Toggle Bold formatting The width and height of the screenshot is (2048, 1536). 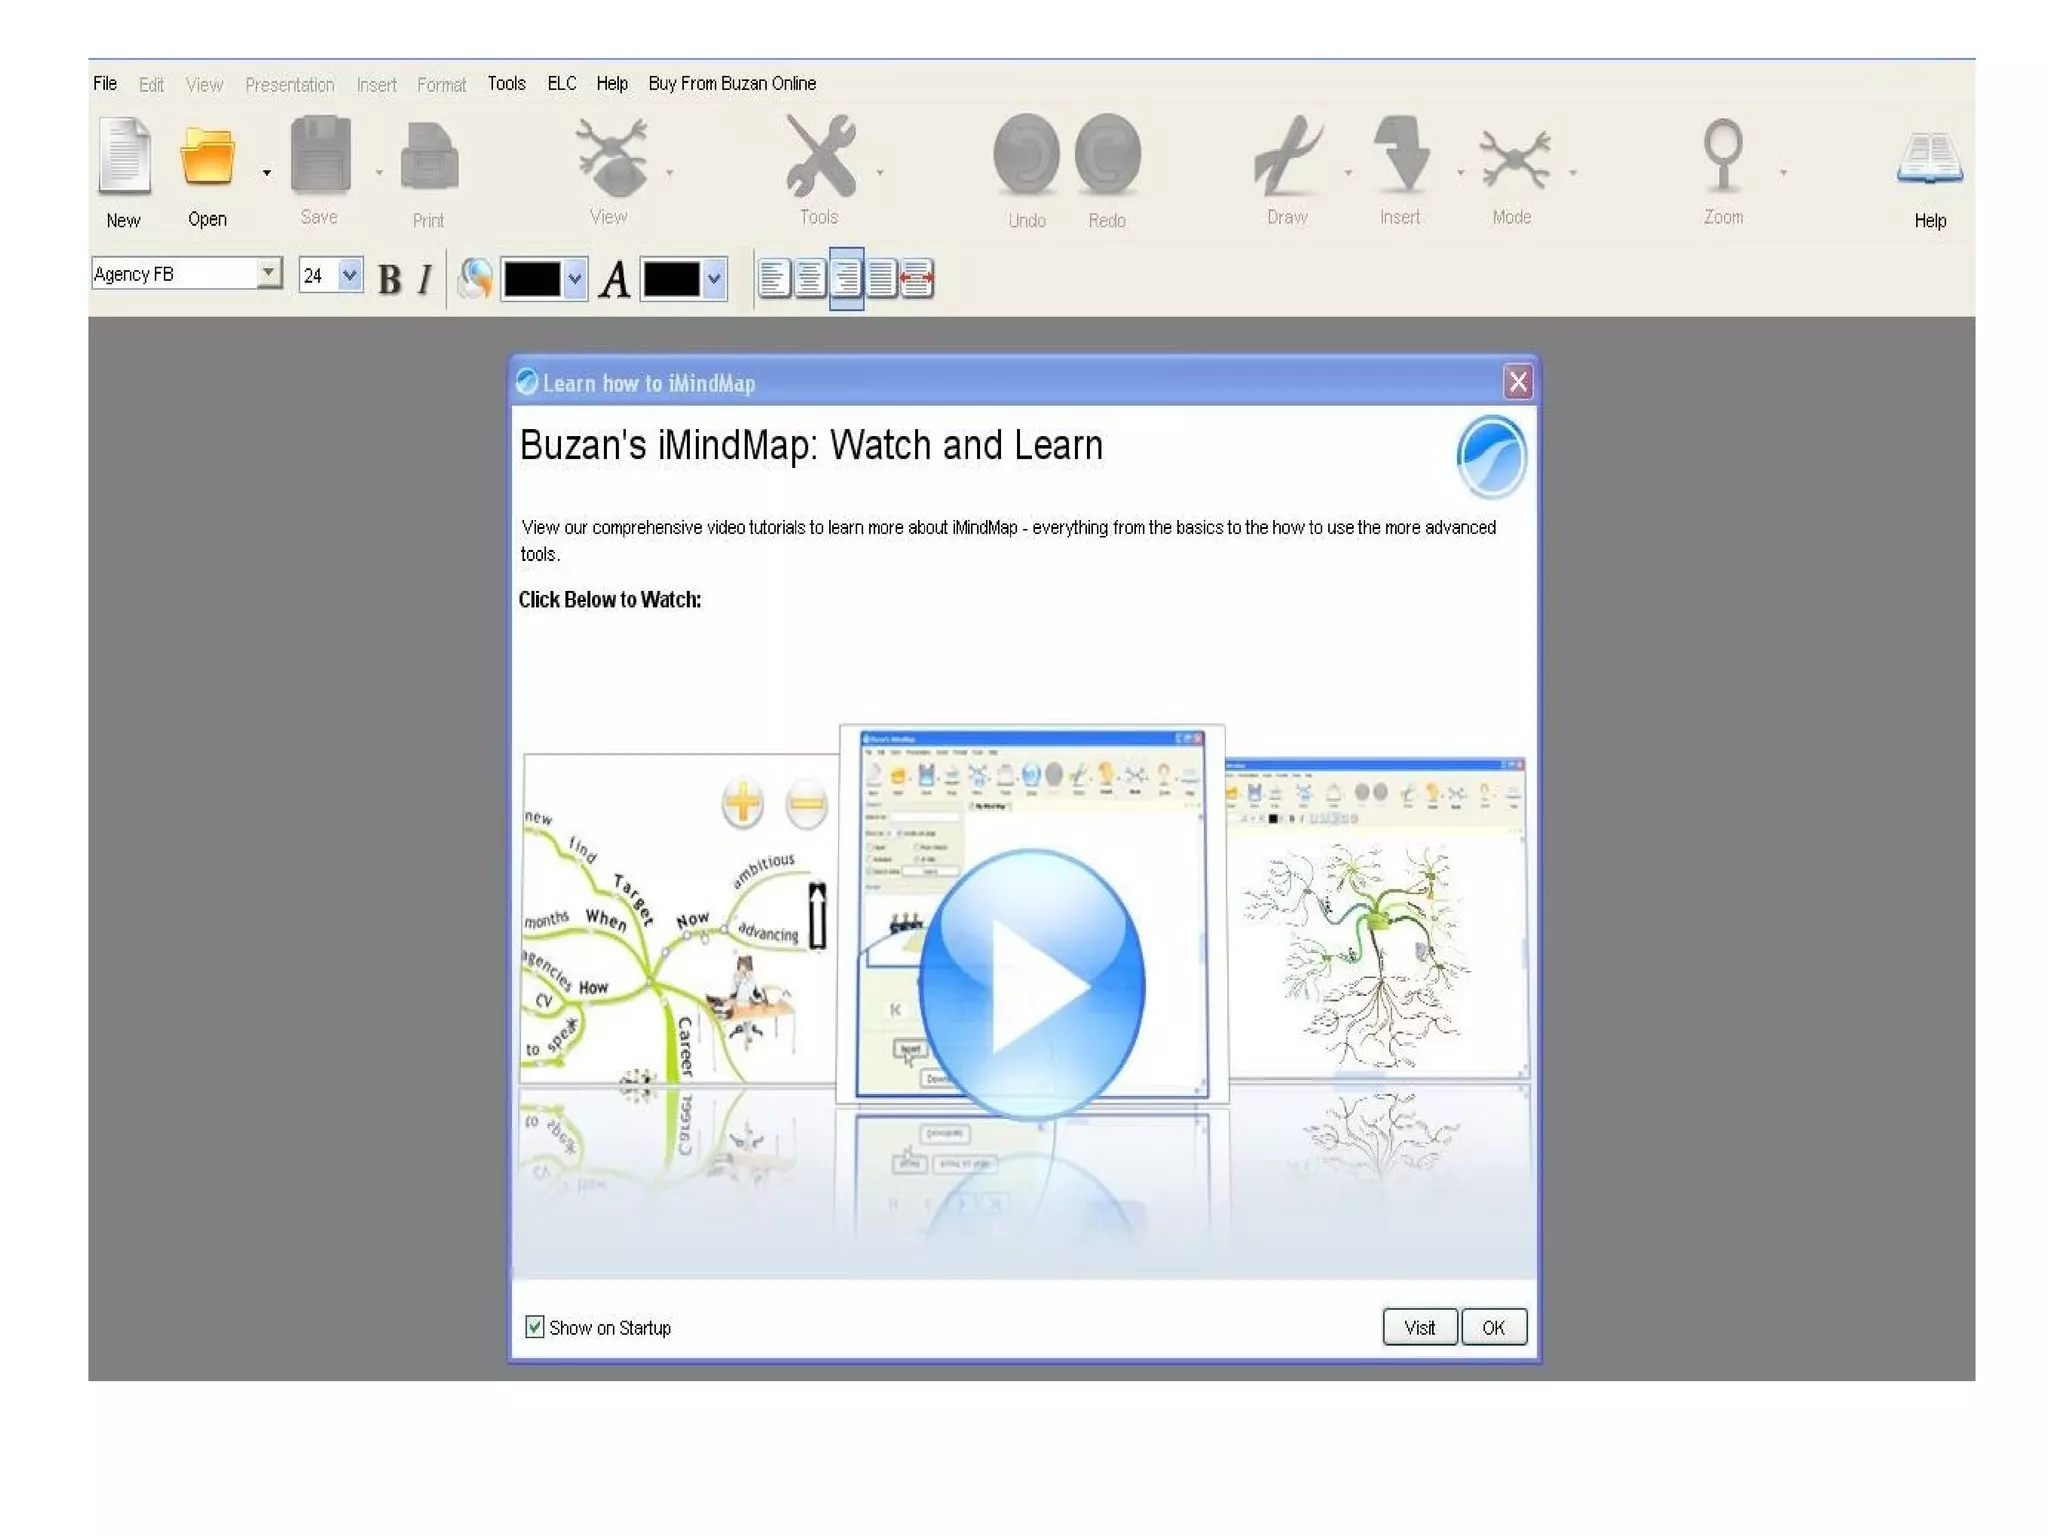pyautogui.click(x=390, y=279)
